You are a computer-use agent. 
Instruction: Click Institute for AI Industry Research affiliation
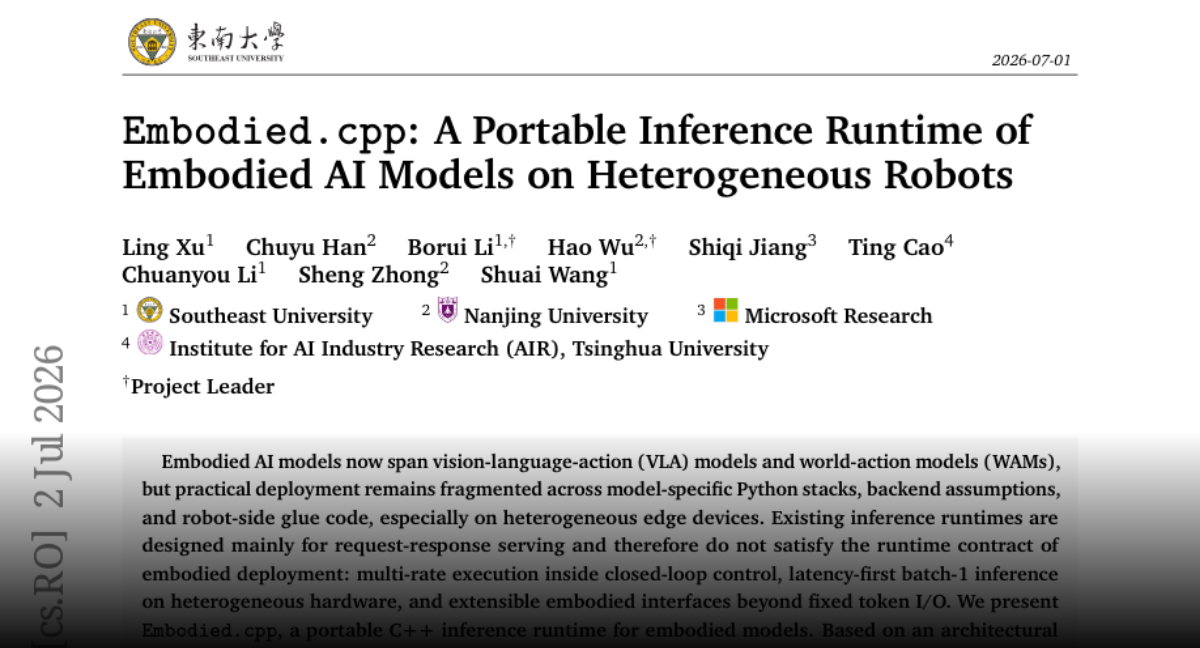click(x=468, y=348)
